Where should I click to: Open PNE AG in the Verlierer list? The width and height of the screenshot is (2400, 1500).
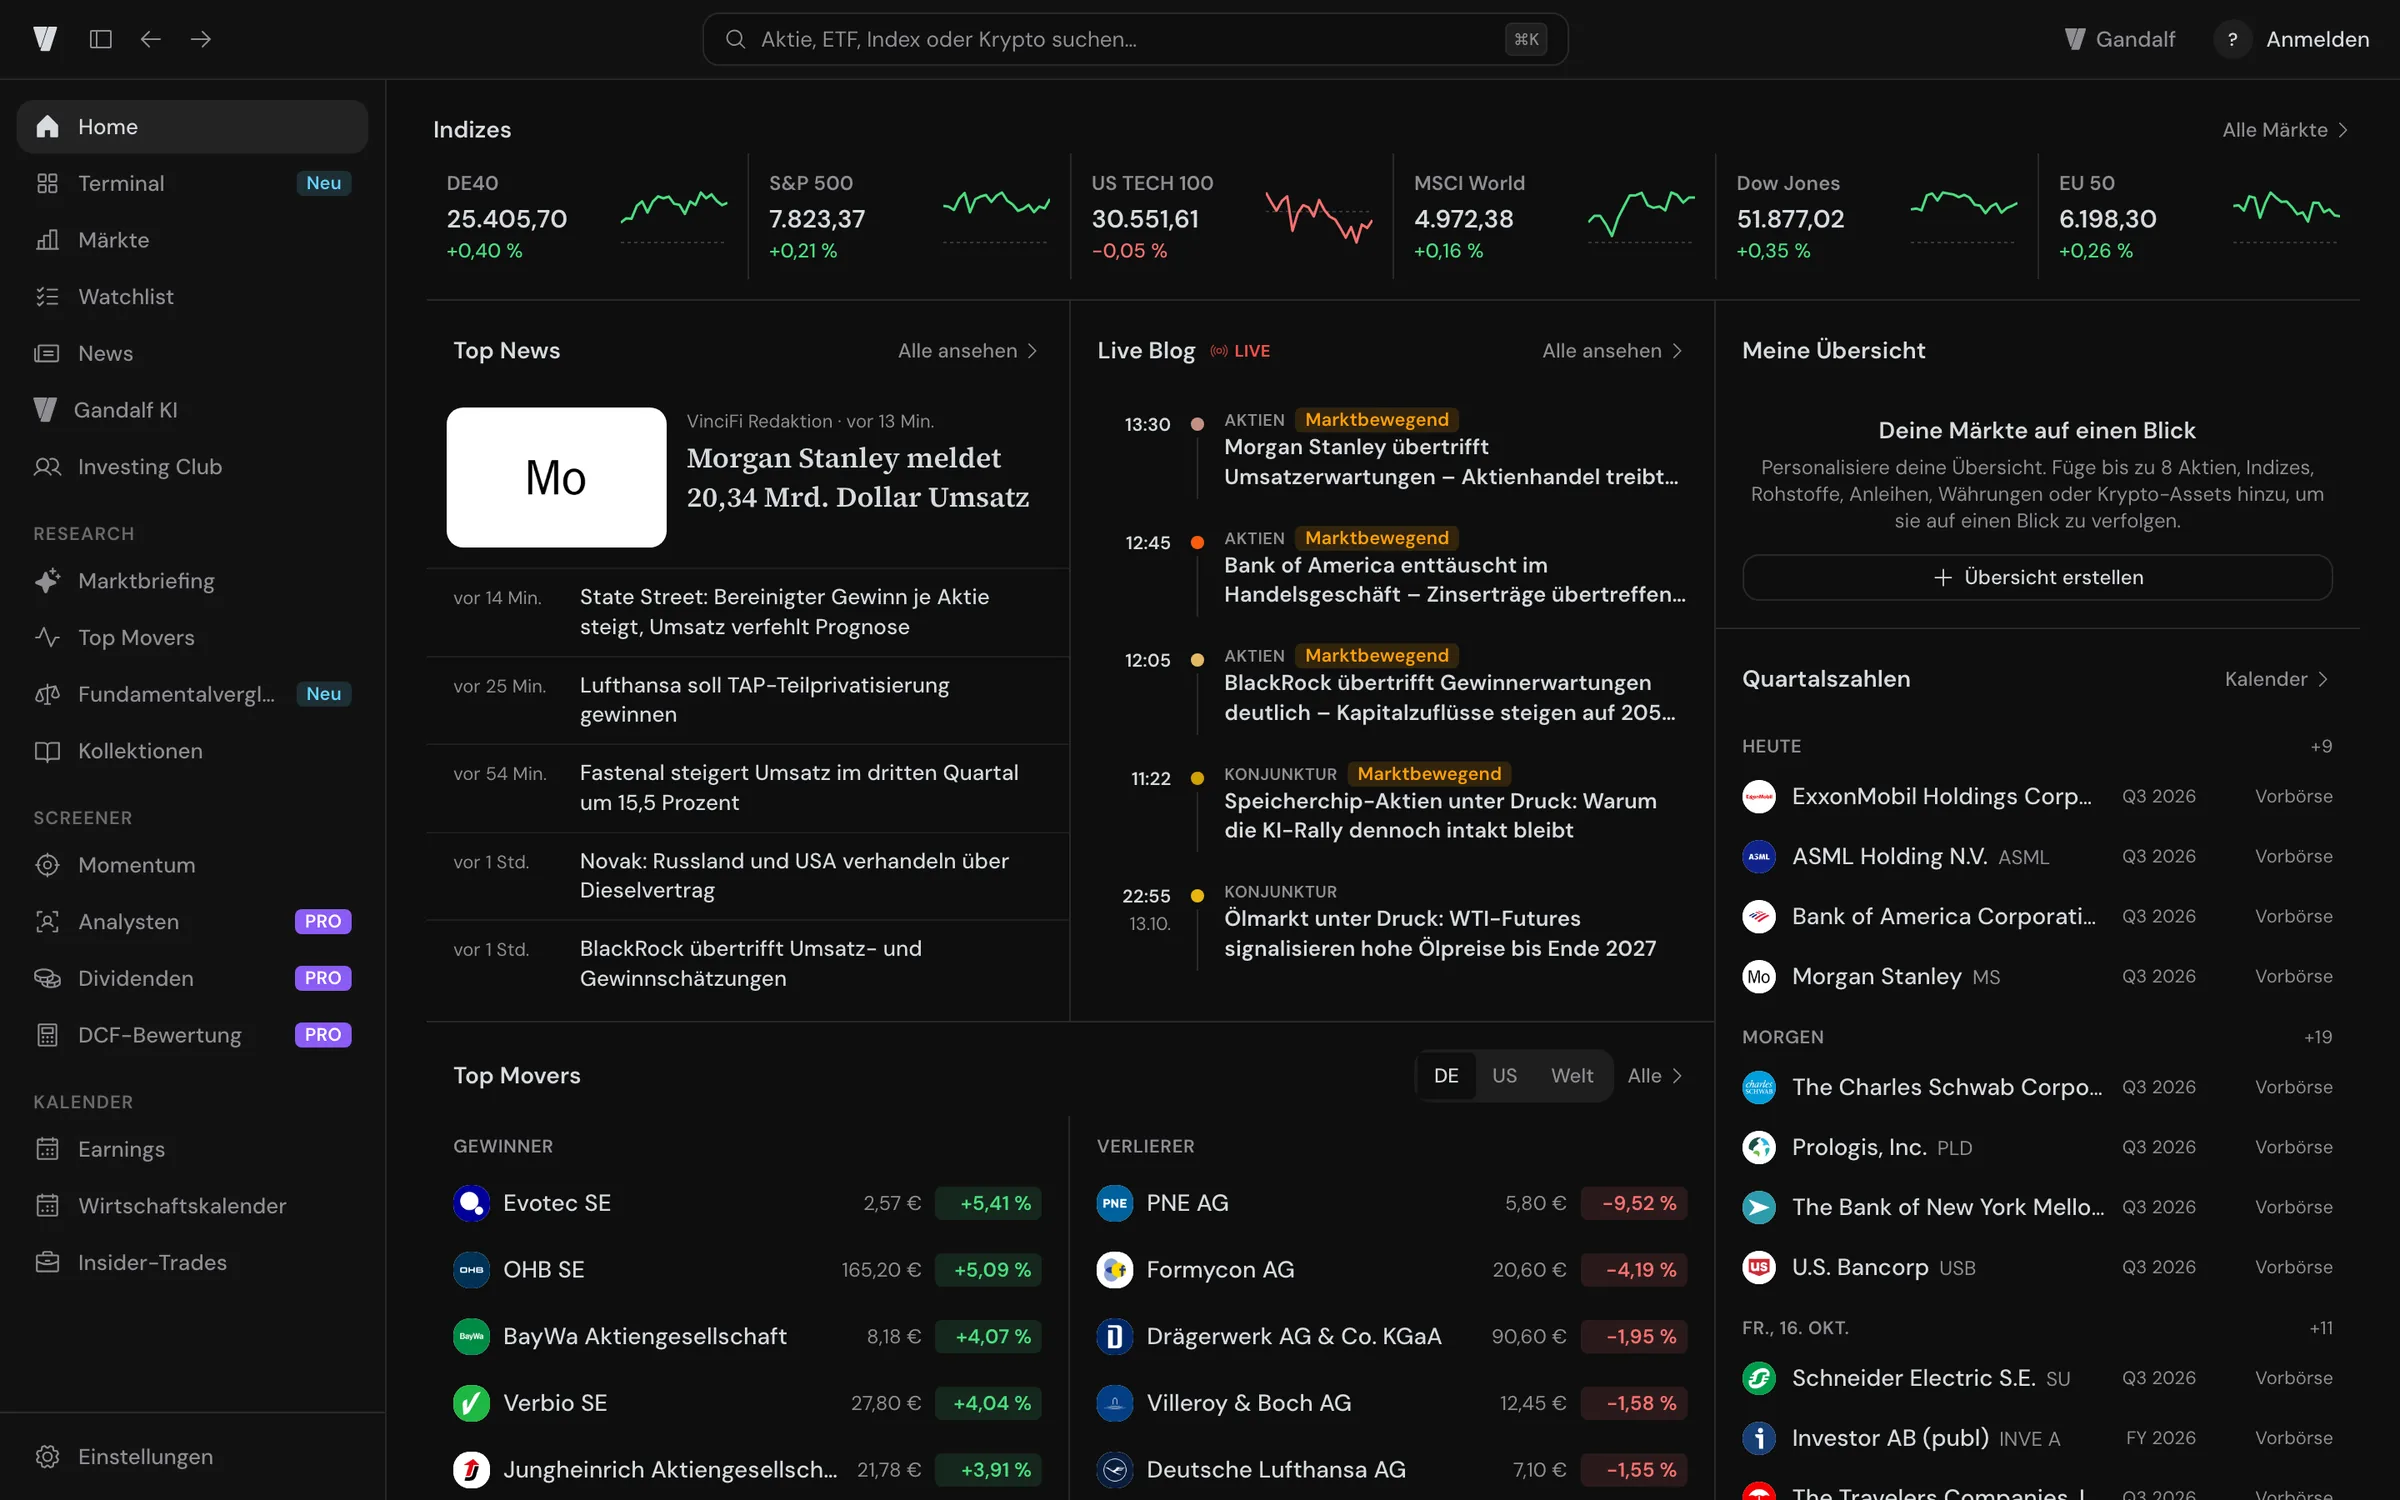click(x=1391, y=1203)
